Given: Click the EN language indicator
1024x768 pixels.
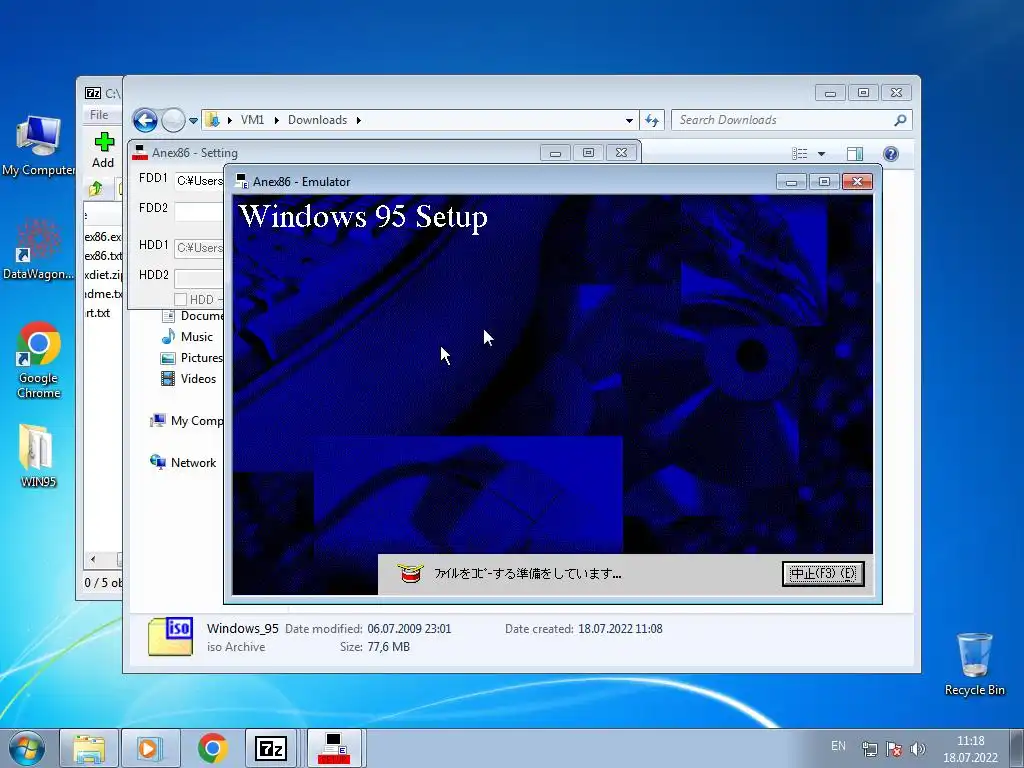Looking at the screenshot, I should click(x=839, y=746).
